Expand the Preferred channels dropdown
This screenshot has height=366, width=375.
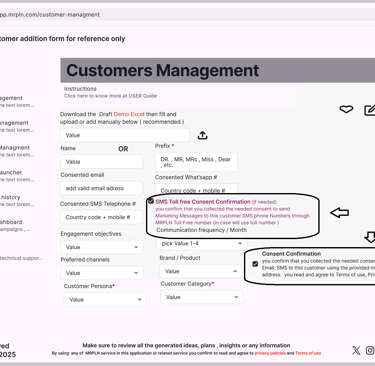click(x=102, y=273)
